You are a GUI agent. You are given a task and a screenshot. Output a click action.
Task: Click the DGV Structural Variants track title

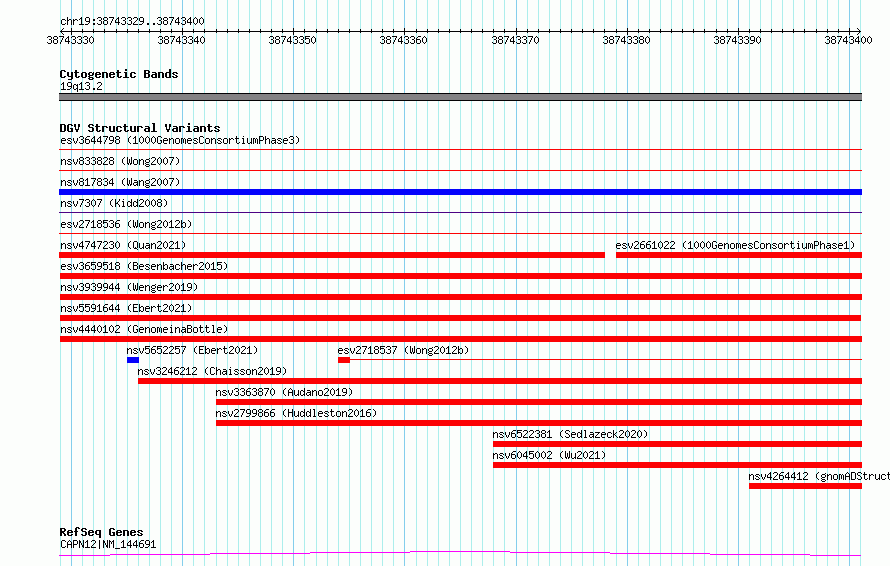point(140,128)
